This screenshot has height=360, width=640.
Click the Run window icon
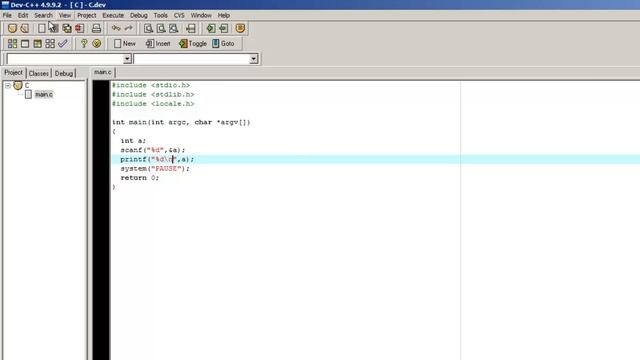(x=25, y=43)
